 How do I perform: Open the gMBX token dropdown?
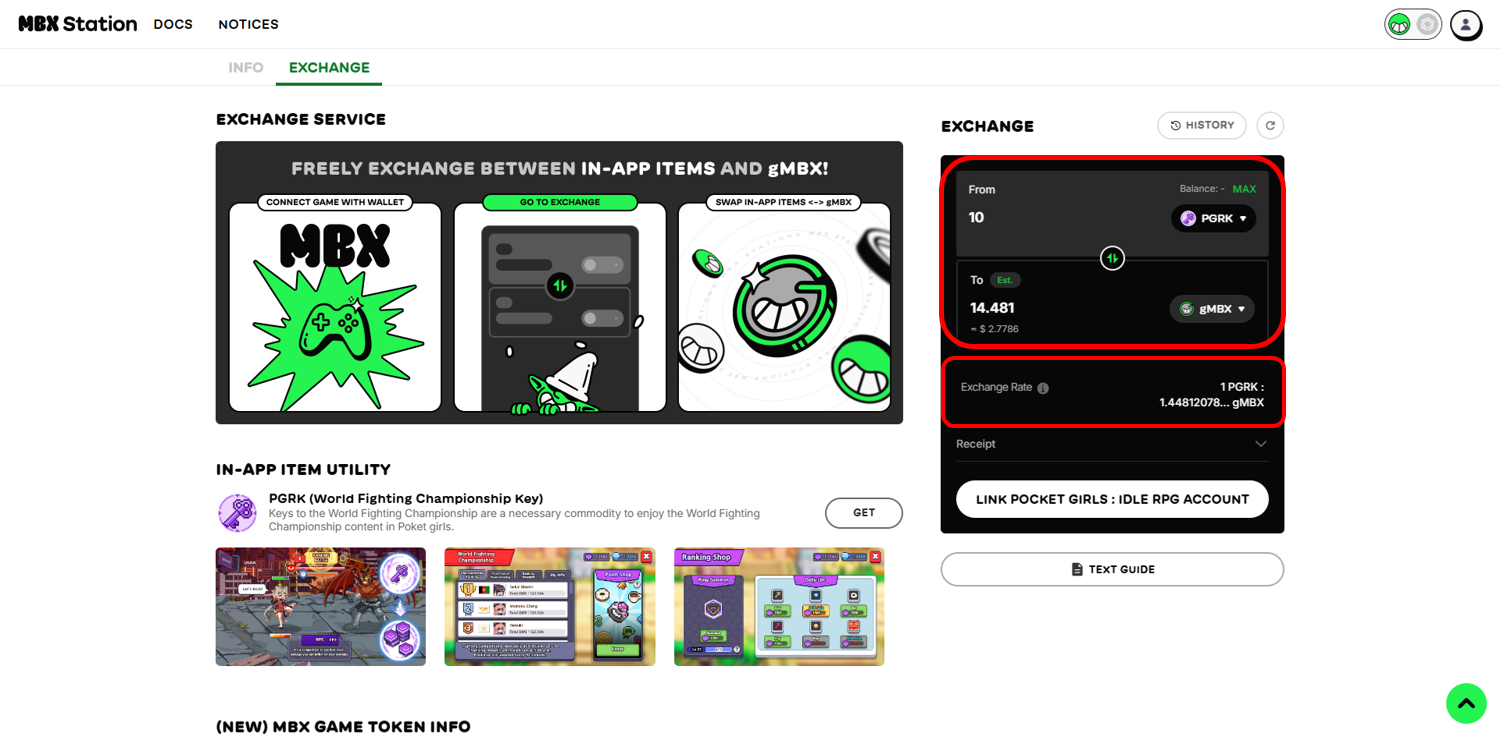click(1212, 309)
